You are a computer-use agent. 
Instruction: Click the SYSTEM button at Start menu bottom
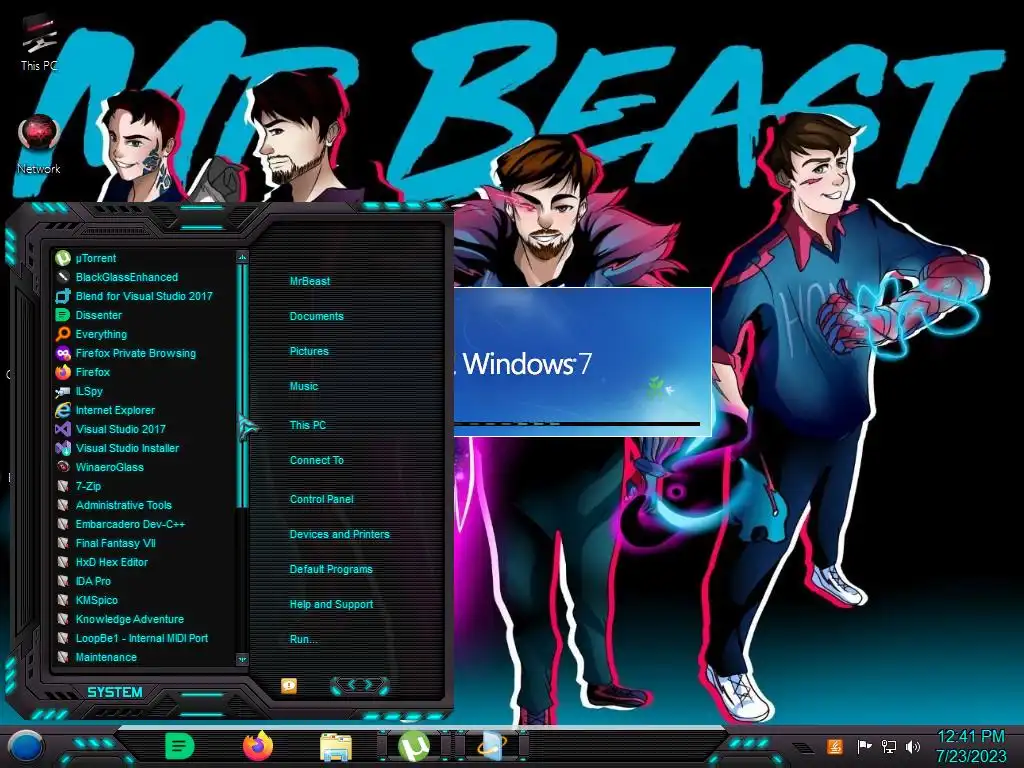point(115,692)
